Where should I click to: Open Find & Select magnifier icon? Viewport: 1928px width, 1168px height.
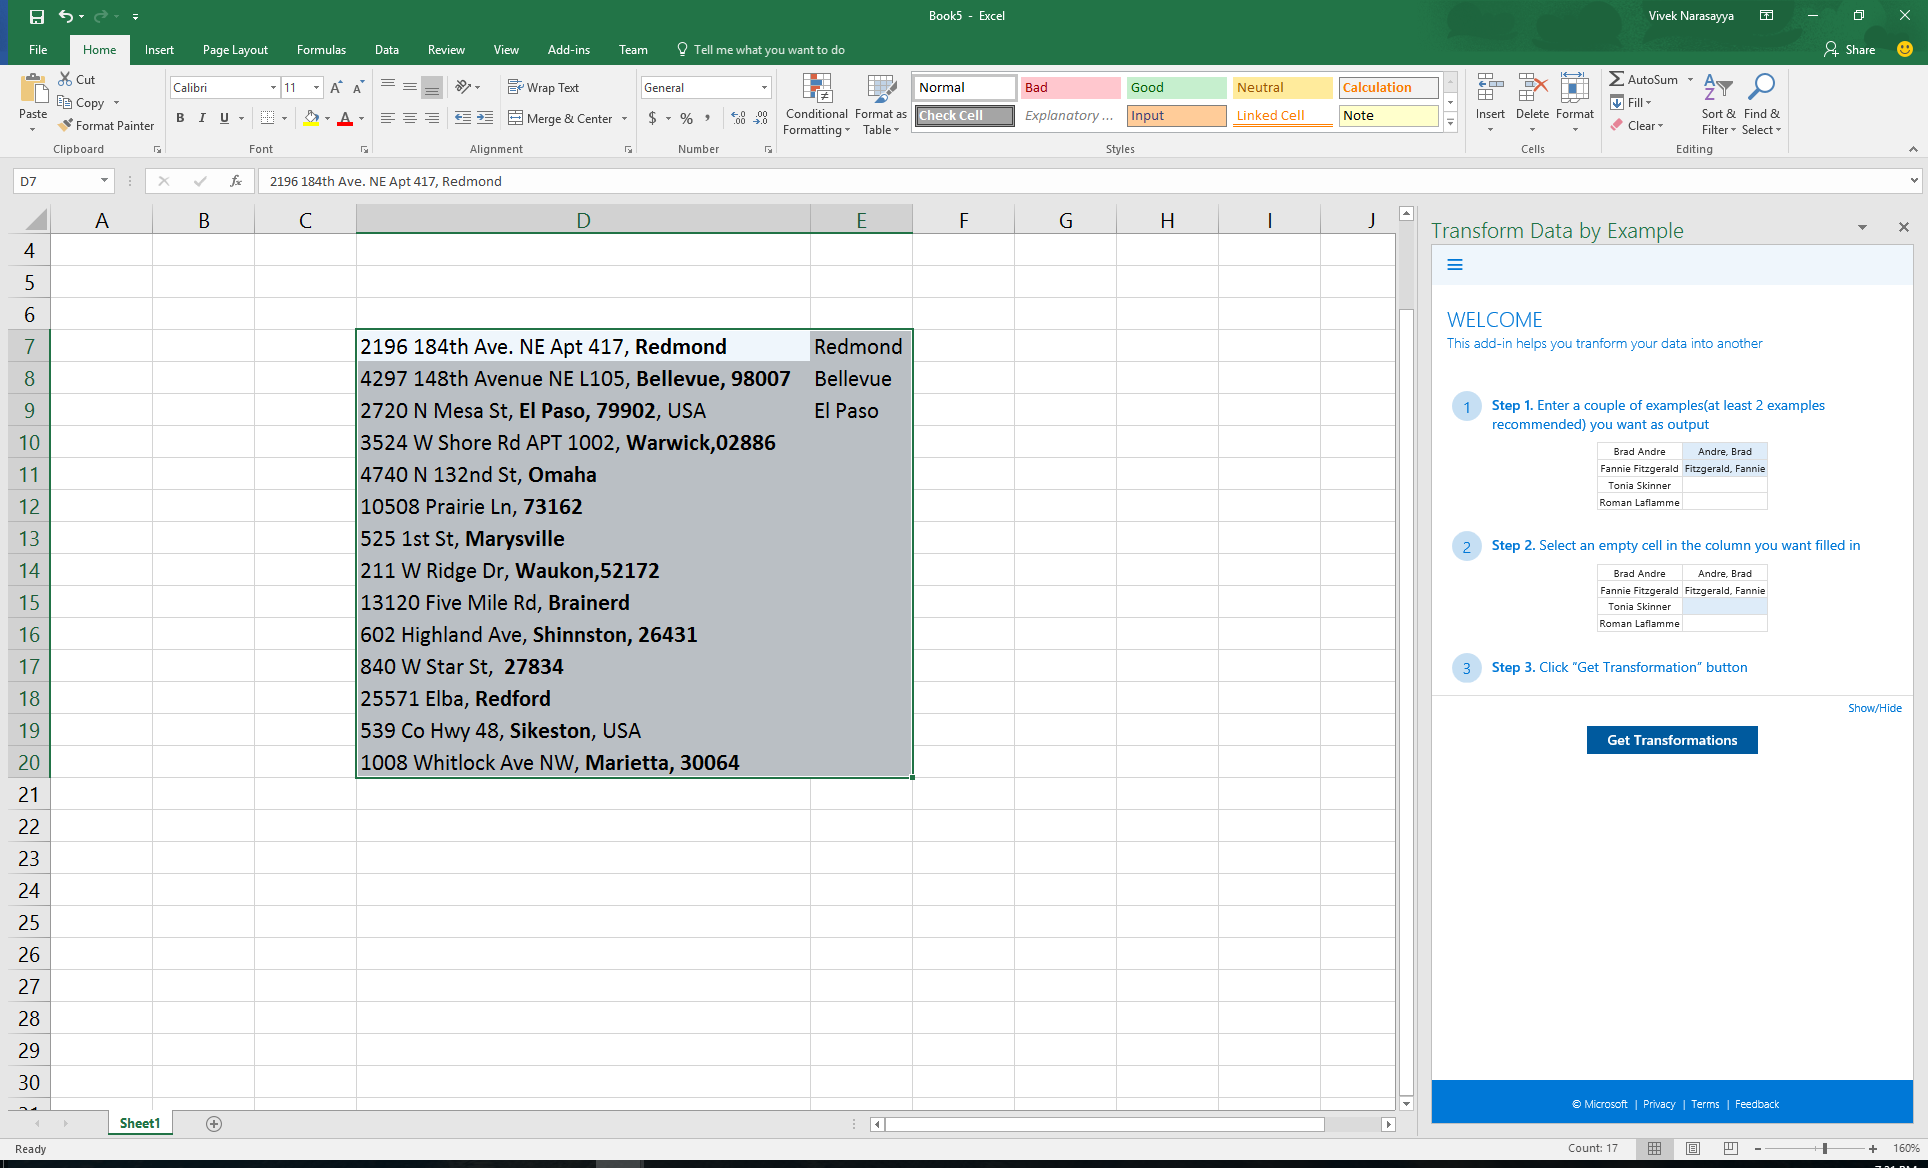tap(1762, 88)
